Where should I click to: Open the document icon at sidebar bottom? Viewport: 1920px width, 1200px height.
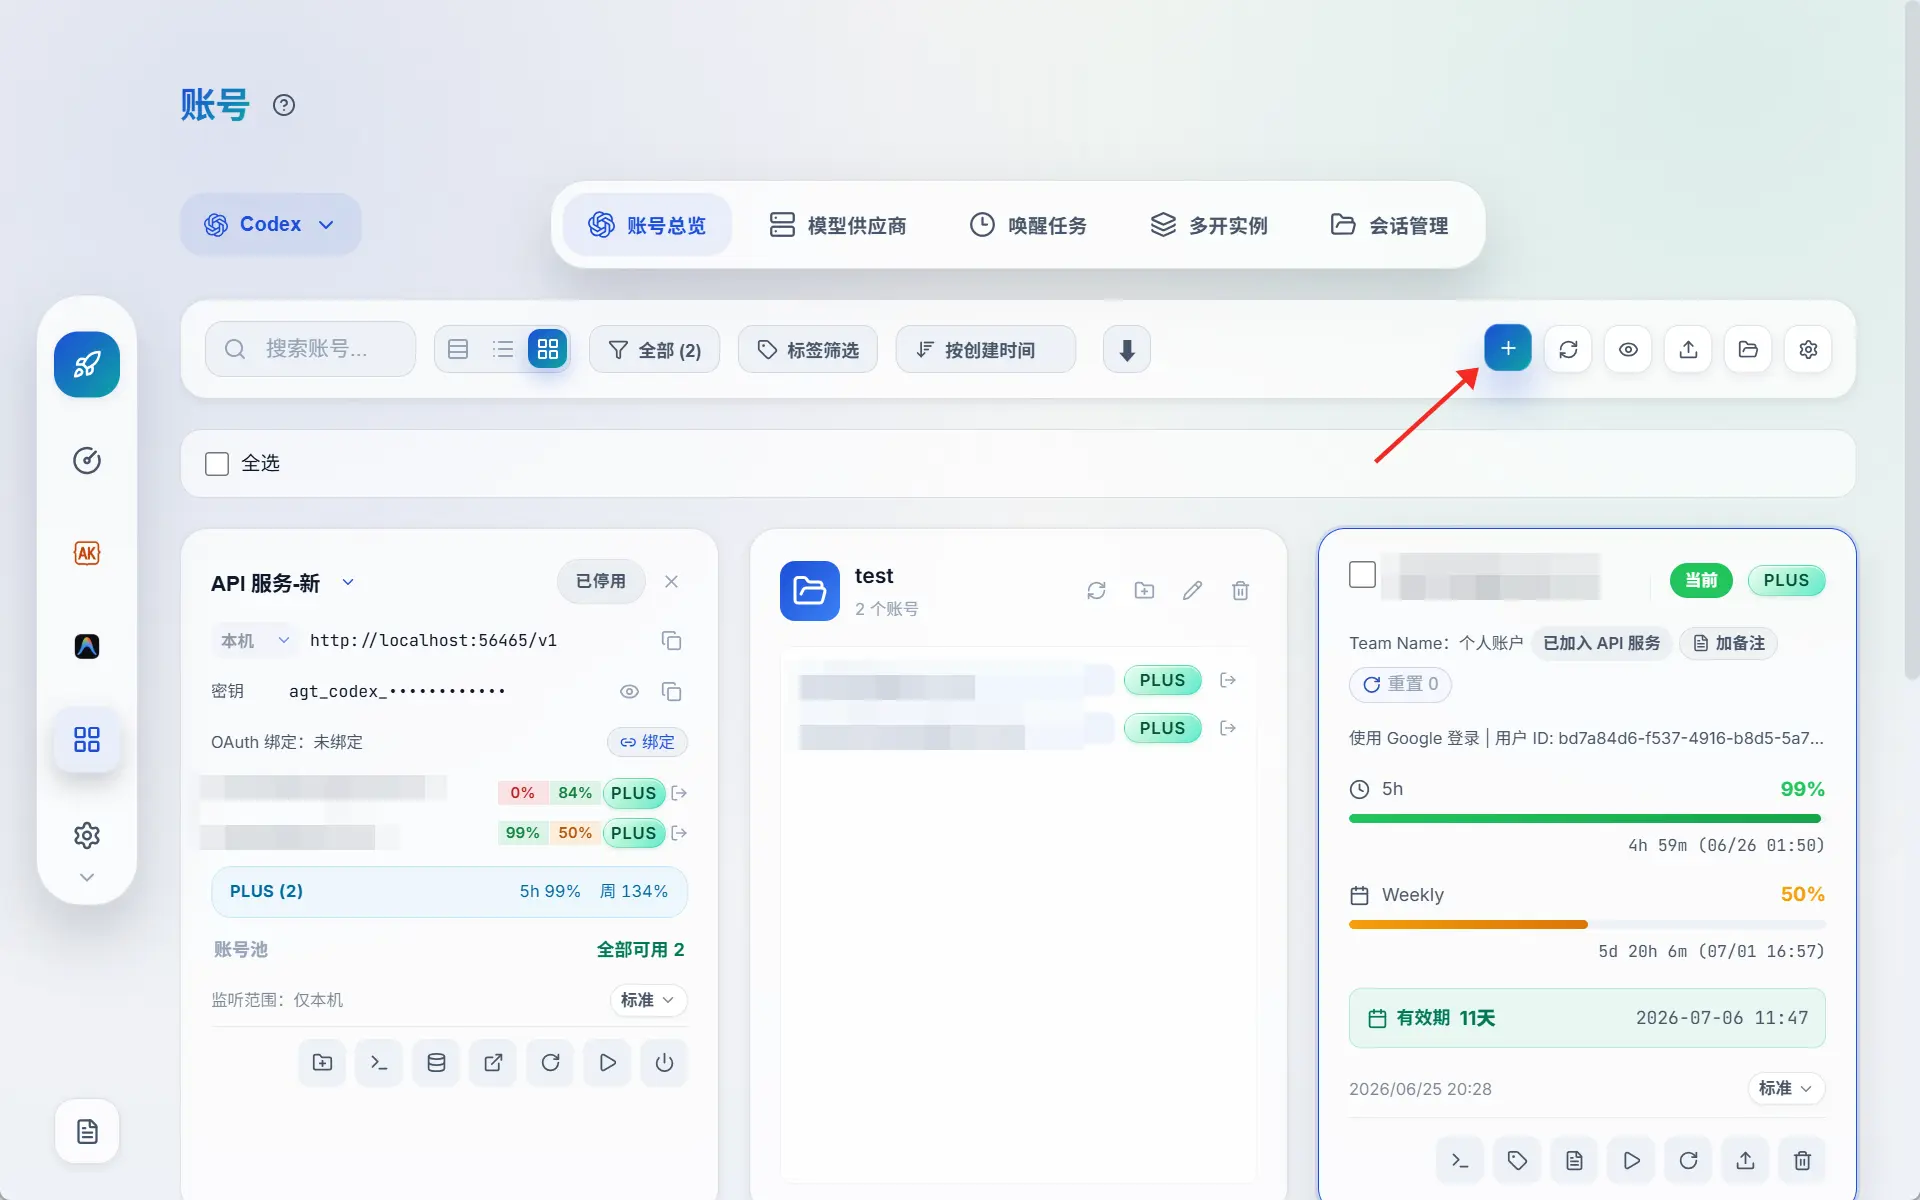pos(87,1131)
